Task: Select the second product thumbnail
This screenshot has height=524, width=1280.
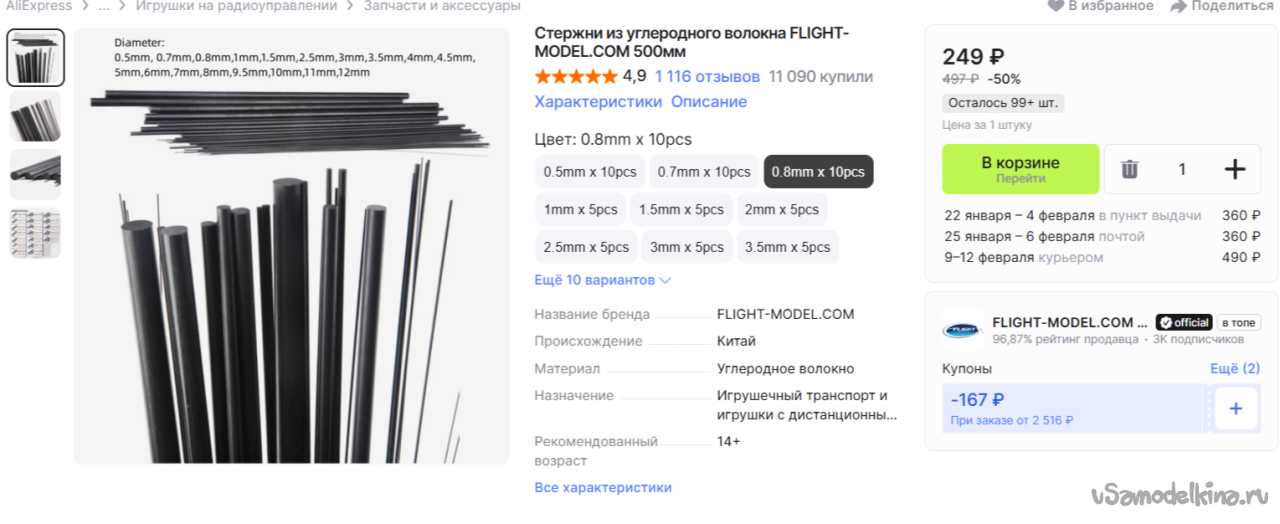Action: (x=35, y=117)
